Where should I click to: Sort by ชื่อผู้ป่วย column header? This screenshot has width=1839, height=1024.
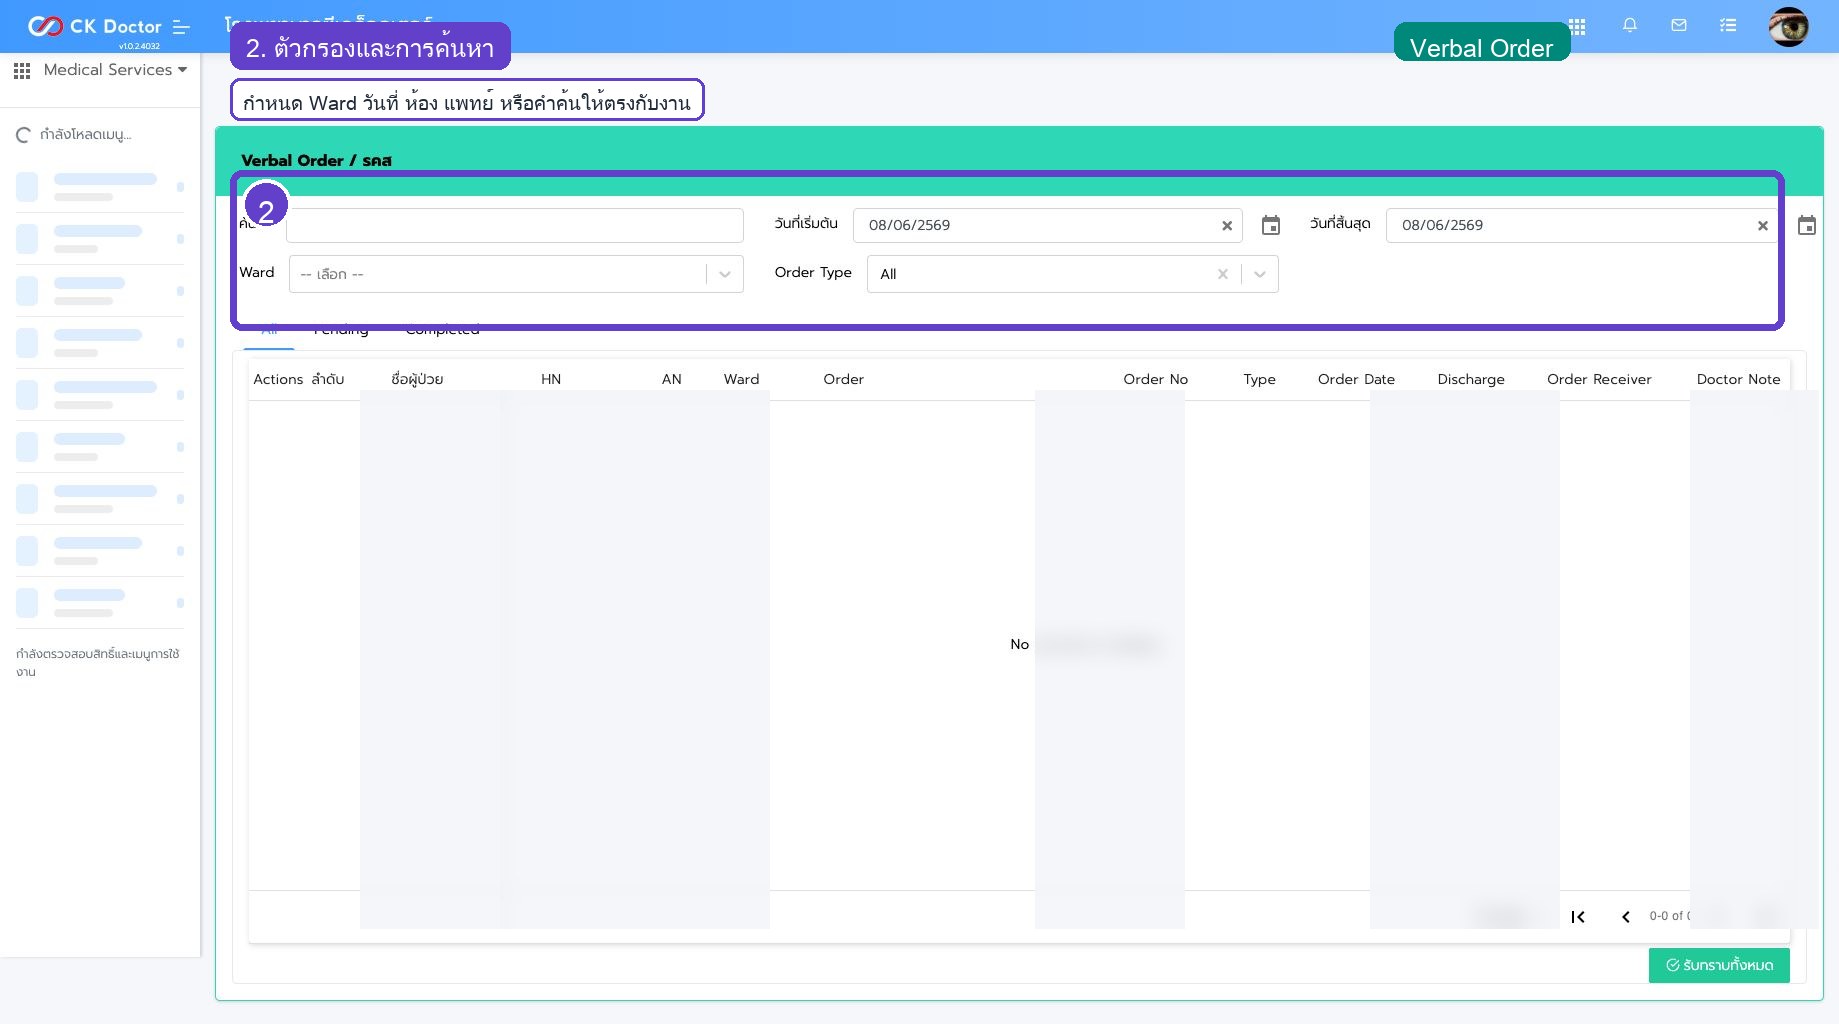tap(417, 379)
